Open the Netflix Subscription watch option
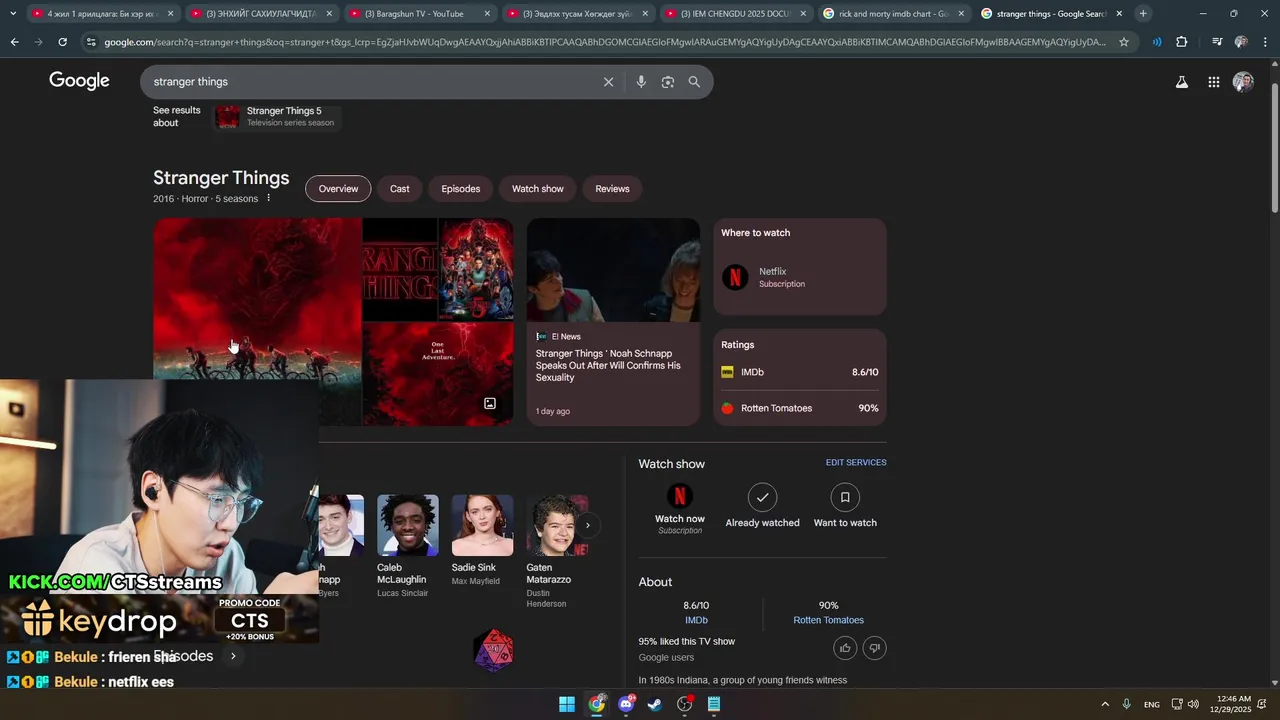 pos(800,277)
